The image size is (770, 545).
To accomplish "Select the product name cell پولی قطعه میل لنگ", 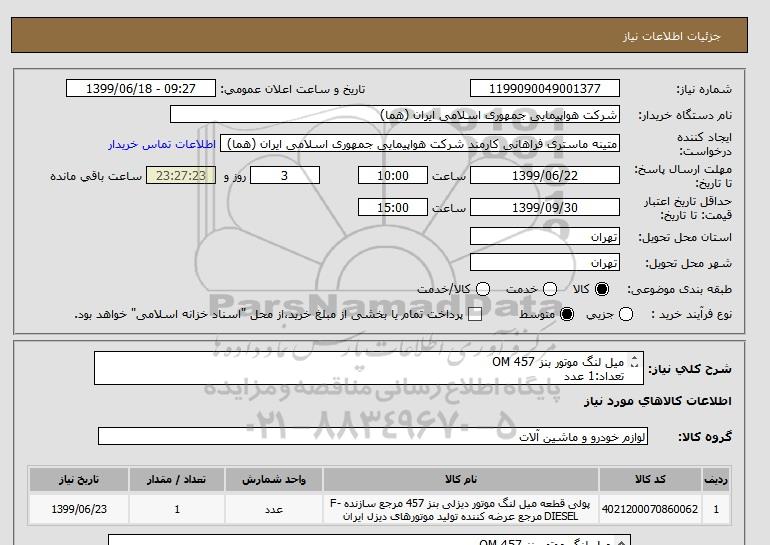I will point(461,509).
